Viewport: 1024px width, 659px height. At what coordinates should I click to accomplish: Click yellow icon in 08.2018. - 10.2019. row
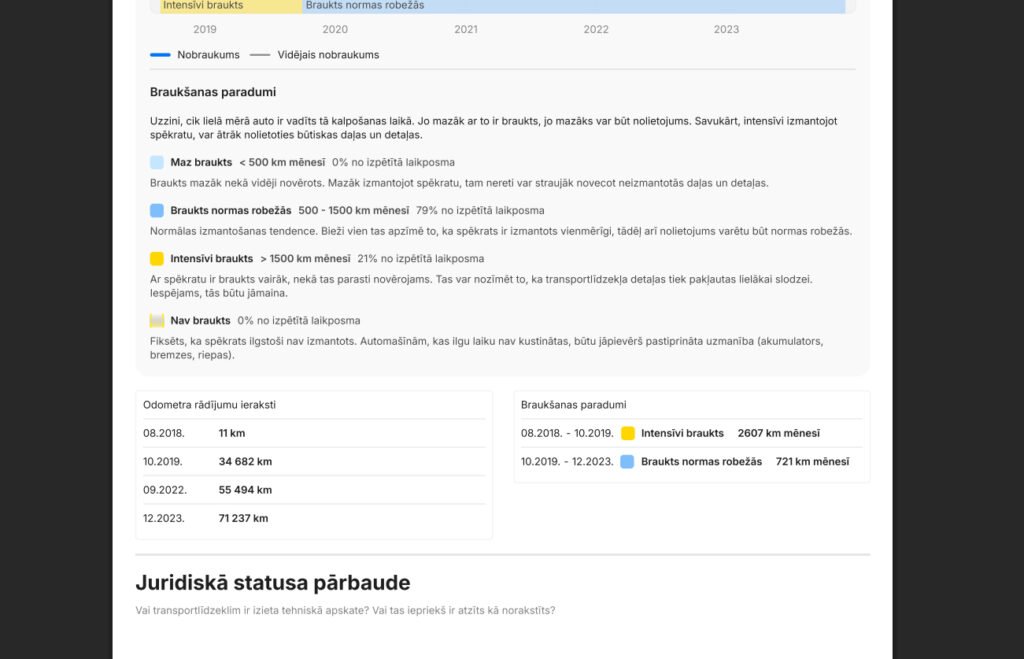[628, 434]
